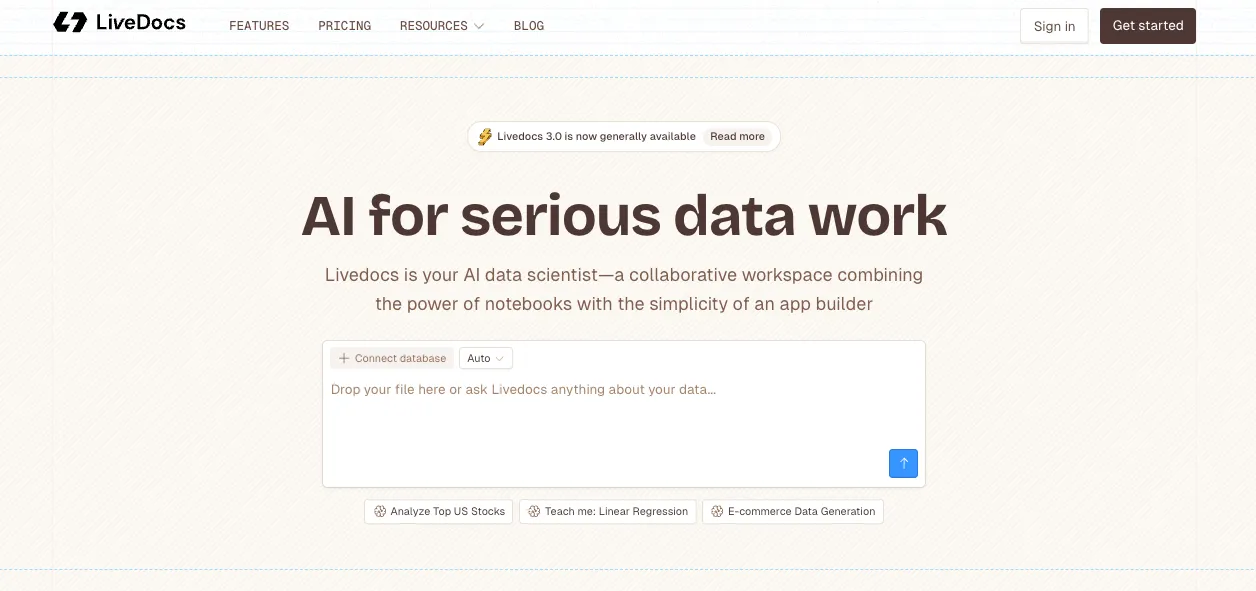Screen dimensions: 1256x591
Task: Open the BLOG section
Action: 529,26
